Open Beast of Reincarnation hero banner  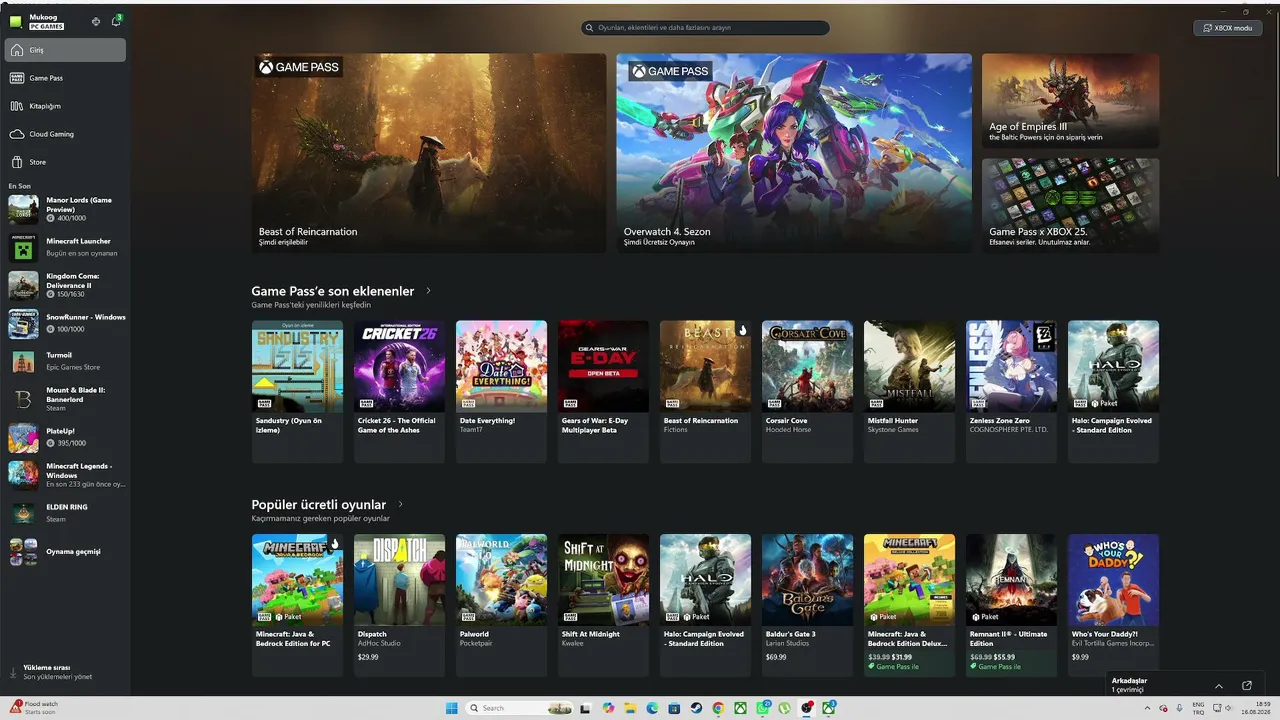click(429, 152)
